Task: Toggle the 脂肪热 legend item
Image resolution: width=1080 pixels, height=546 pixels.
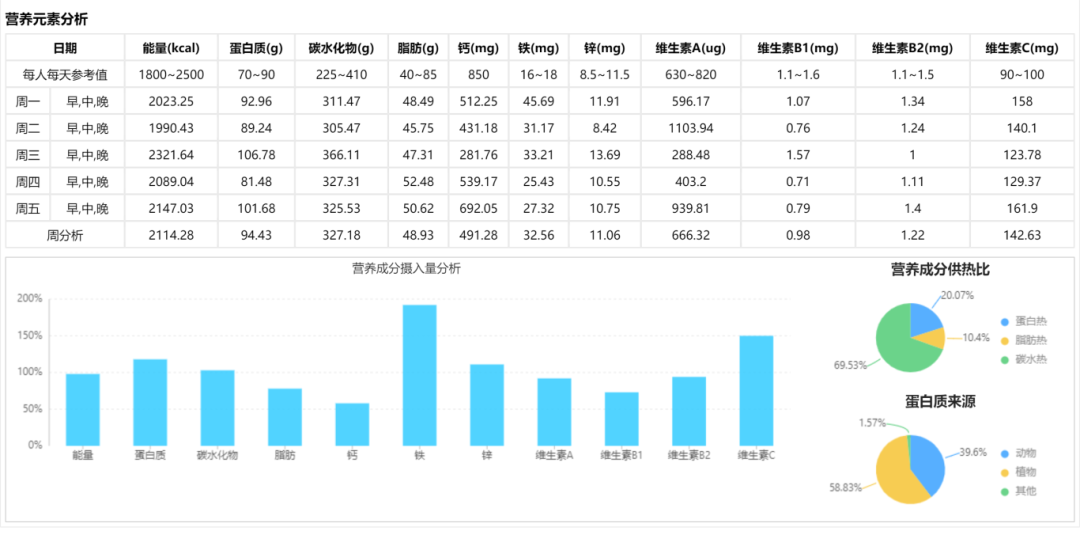Action: (x=1024, y=340)
